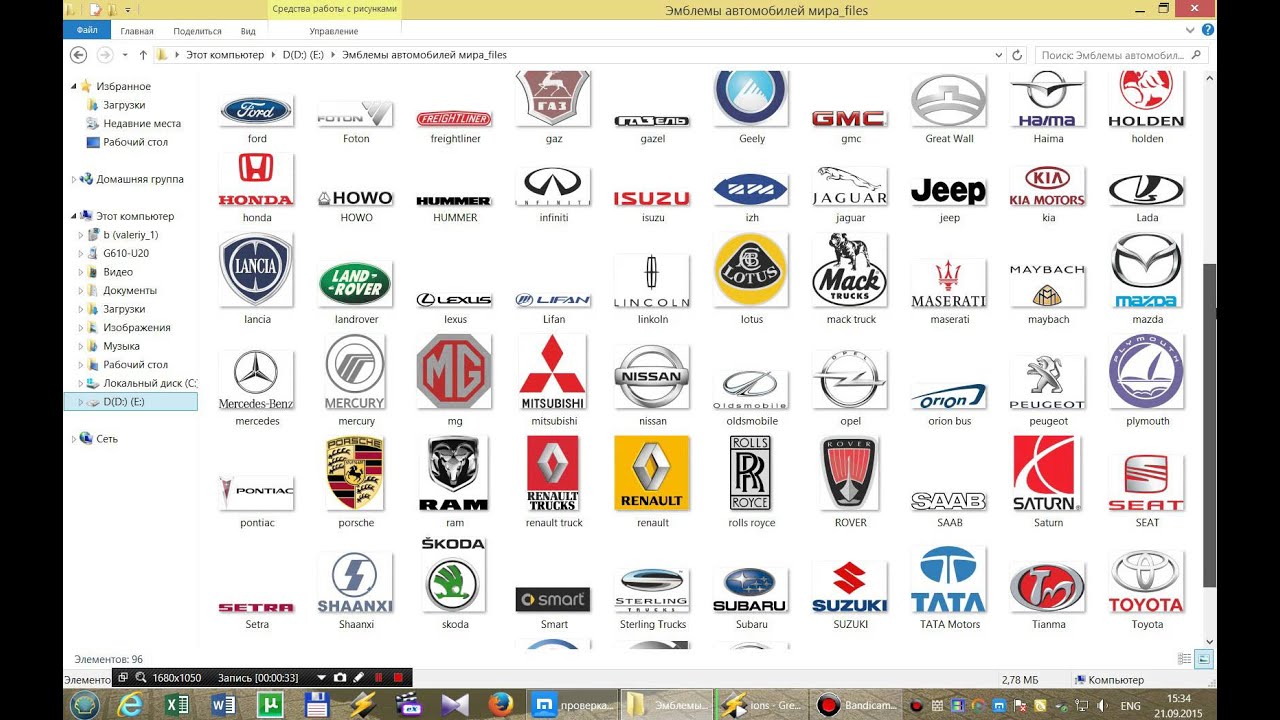Viewport: 1280px width, 720px height.
Task: Click the scrollbar down arrow
Action: (x=1210, y=642)
